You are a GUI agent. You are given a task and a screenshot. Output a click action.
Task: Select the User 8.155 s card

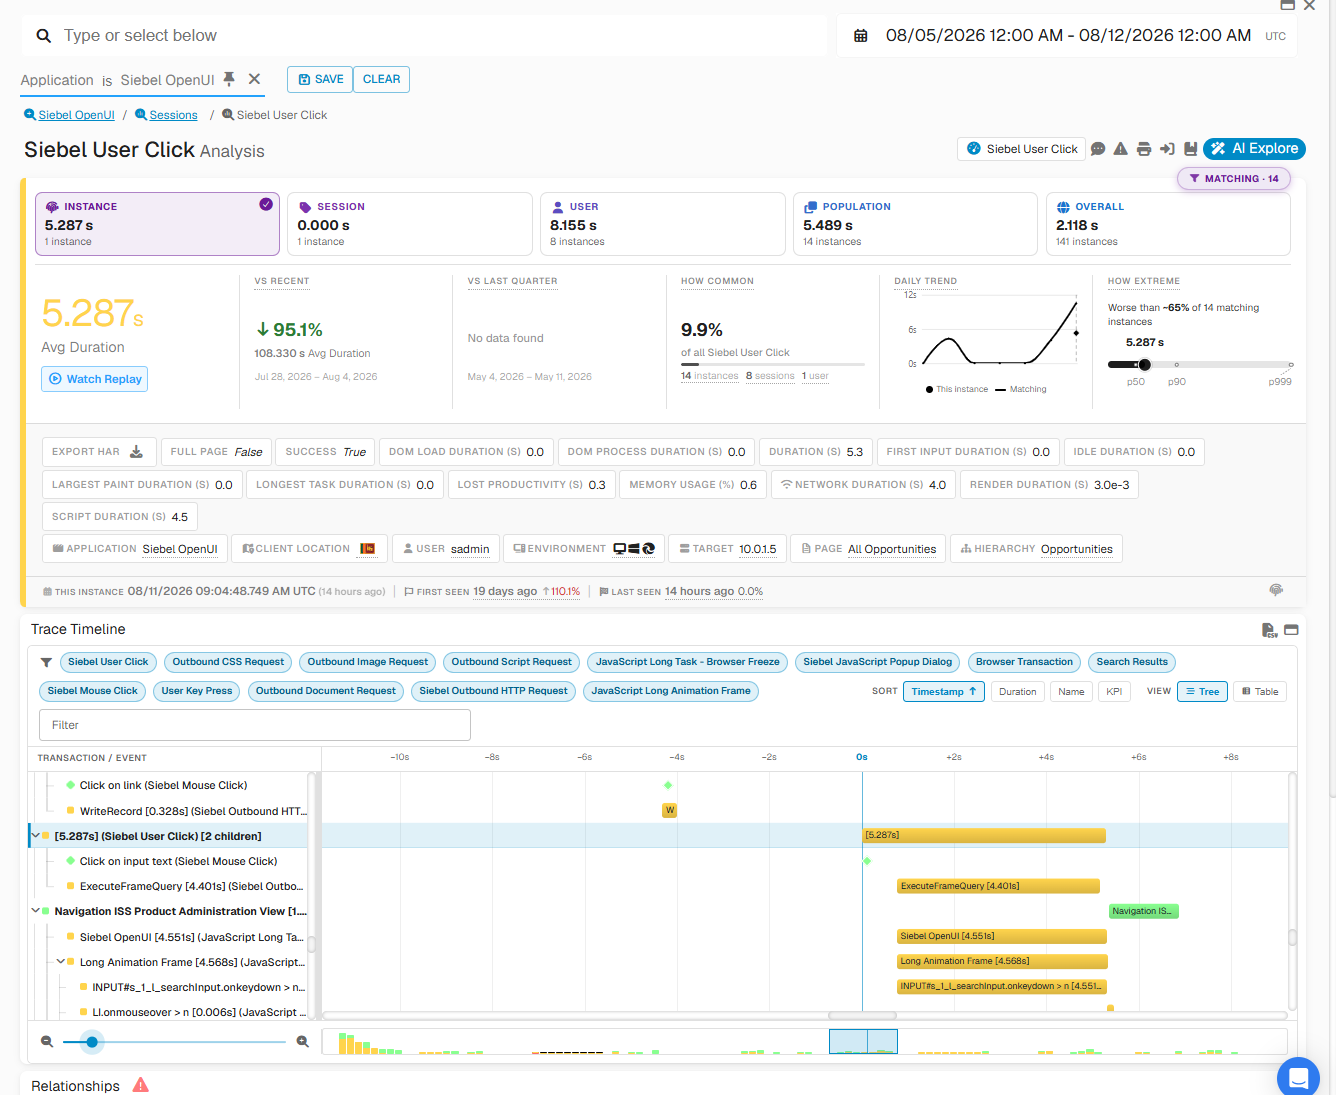(663, 224)
